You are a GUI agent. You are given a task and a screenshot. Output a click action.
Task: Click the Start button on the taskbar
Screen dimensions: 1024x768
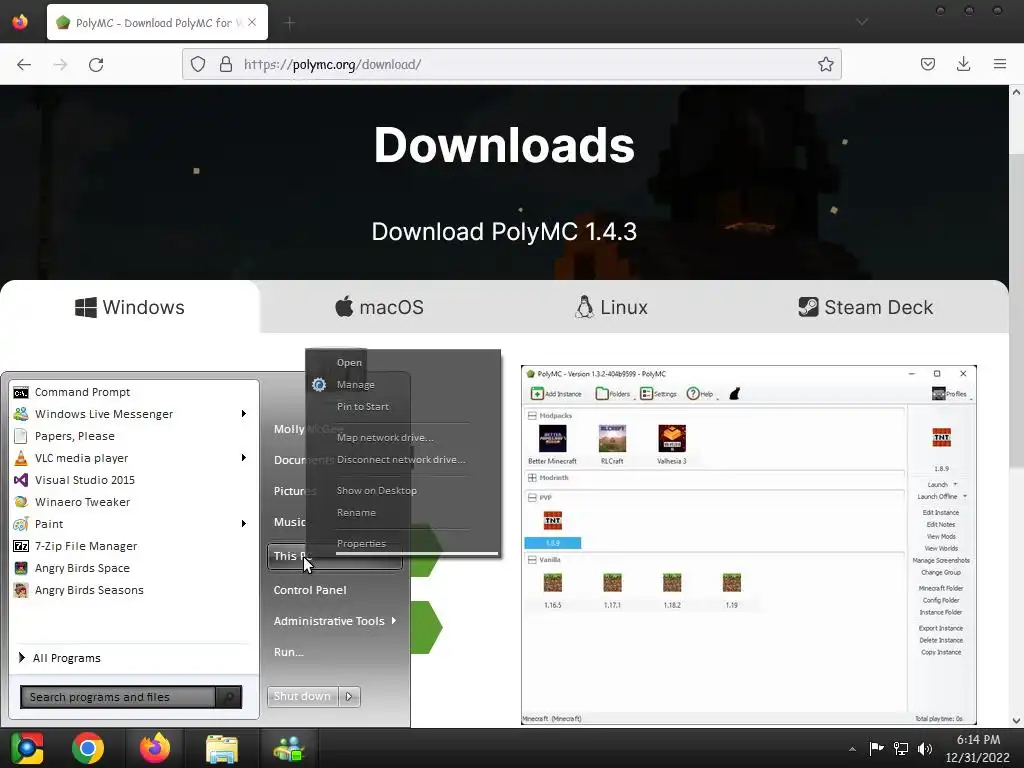[27, 748]
